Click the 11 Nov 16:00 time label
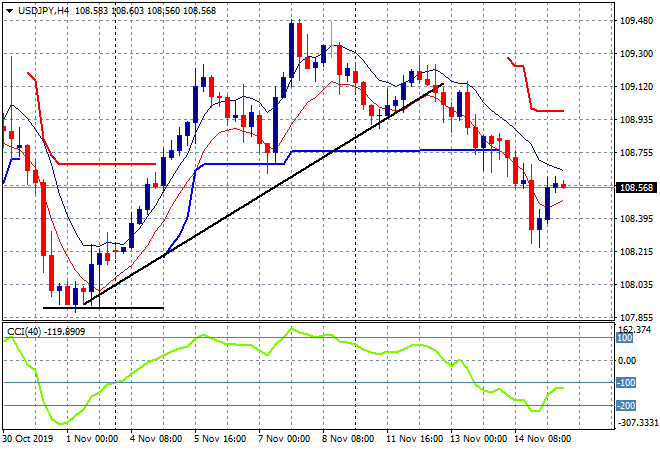This screenshot has height=450, width=660. pos(415,439)
